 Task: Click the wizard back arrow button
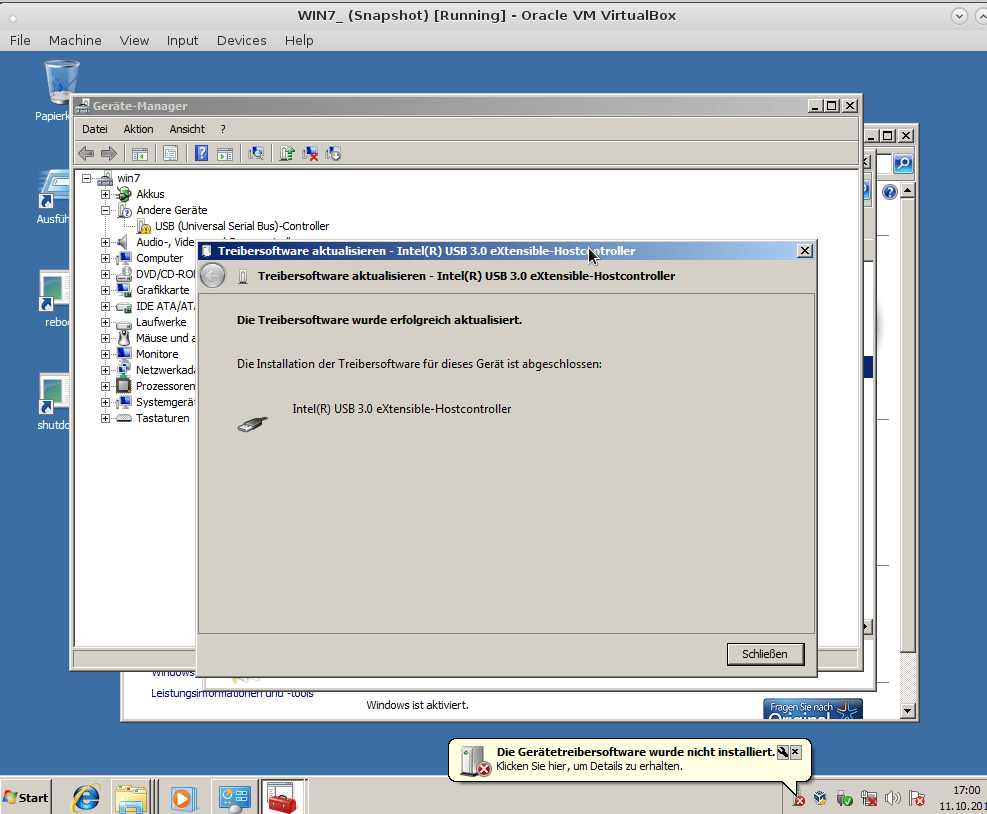(213, 276)
